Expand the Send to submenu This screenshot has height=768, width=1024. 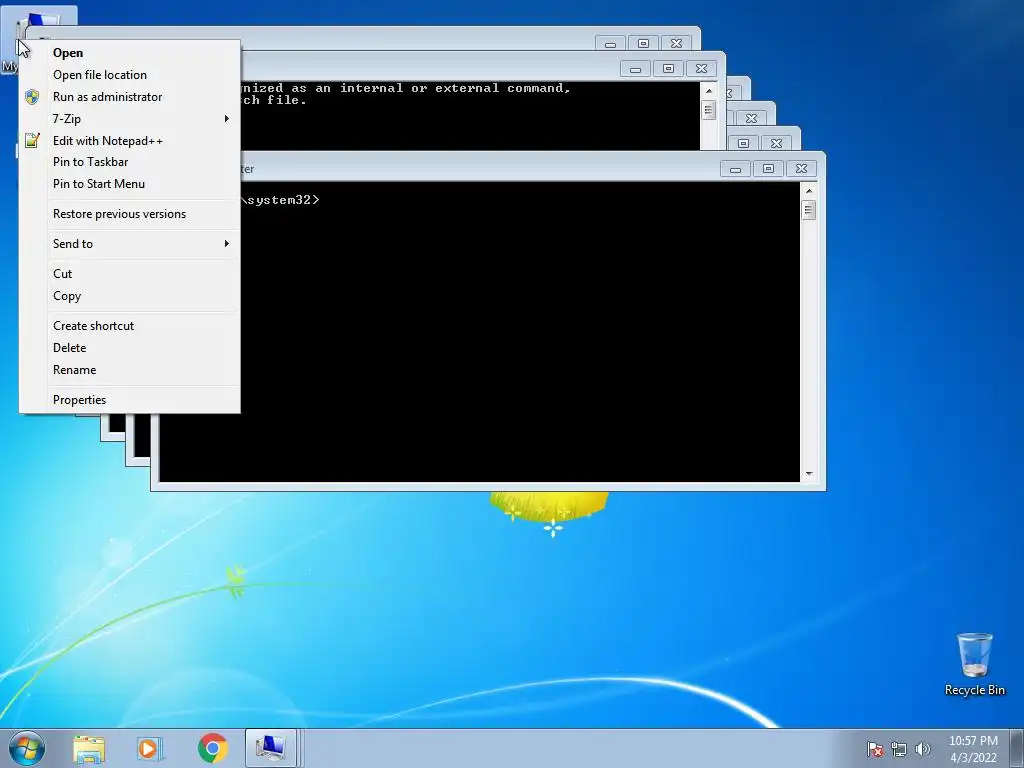tap(130, 244)
